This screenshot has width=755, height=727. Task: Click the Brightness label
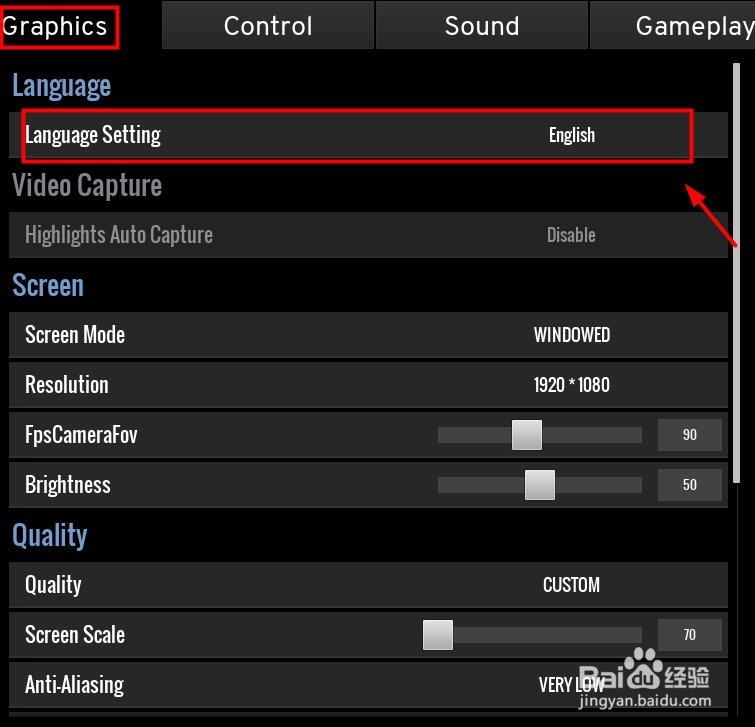68,485
